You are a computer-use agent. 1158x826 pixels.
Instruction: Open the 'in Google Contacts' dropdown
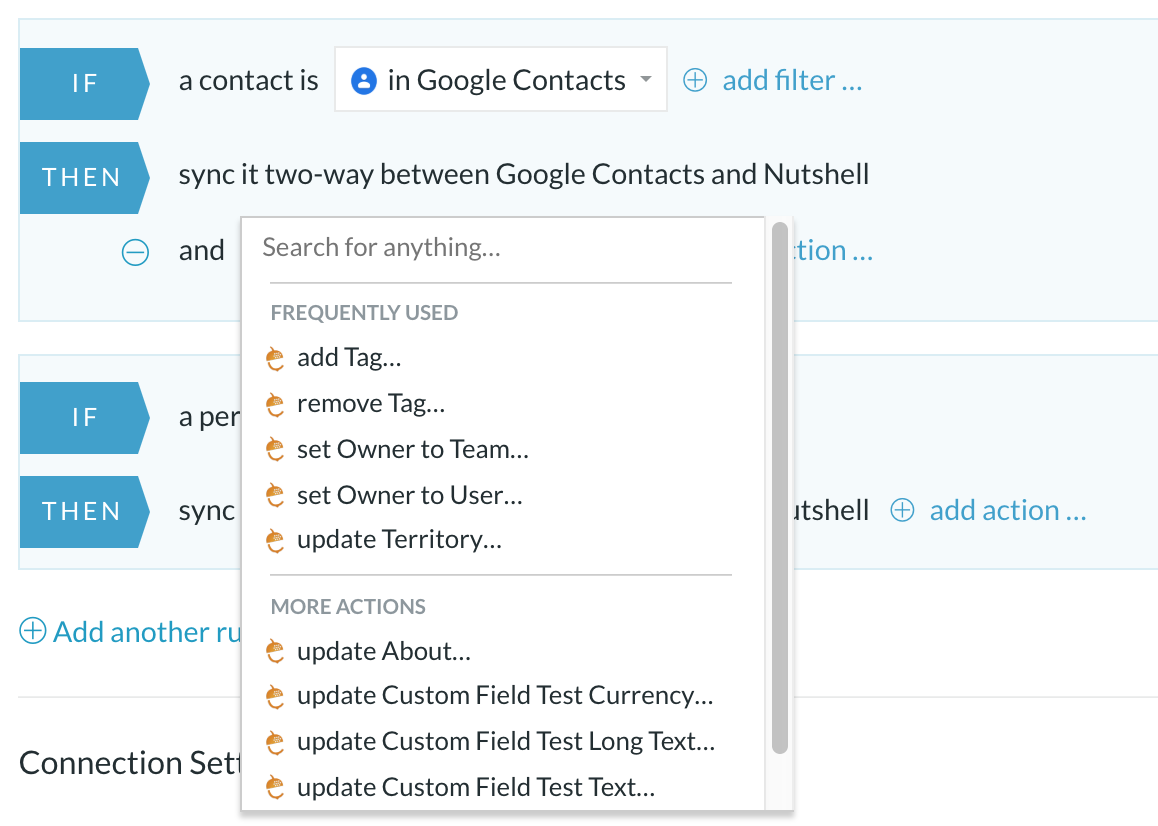(x=501, y=80)
